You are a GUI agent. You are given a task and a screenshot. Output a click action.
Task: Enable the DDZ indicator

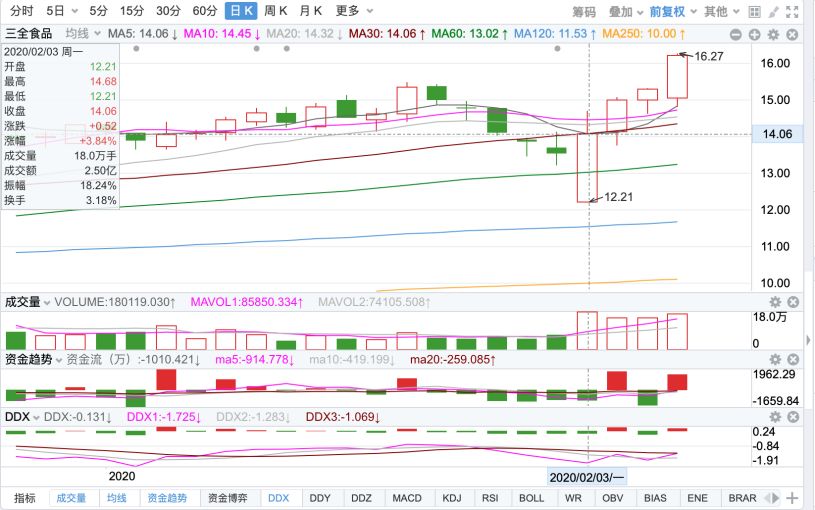click(x=361, y=498)
